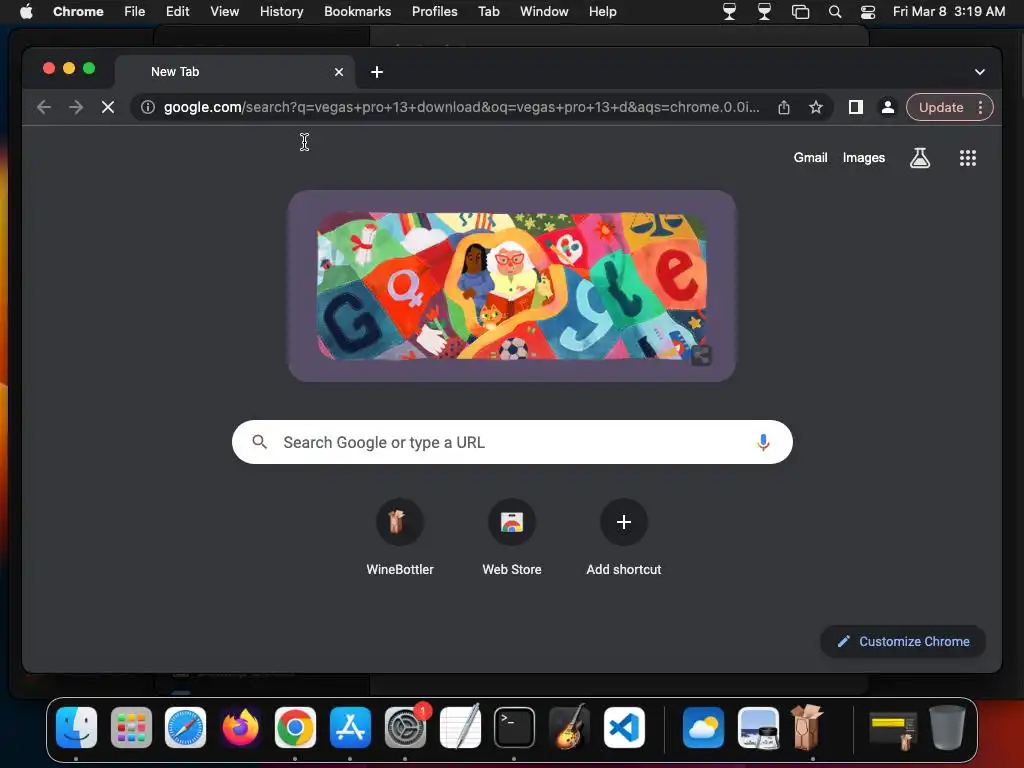The image size is (1024, 768).
Task: Open the Google apps grid
Action: (968, 157)
